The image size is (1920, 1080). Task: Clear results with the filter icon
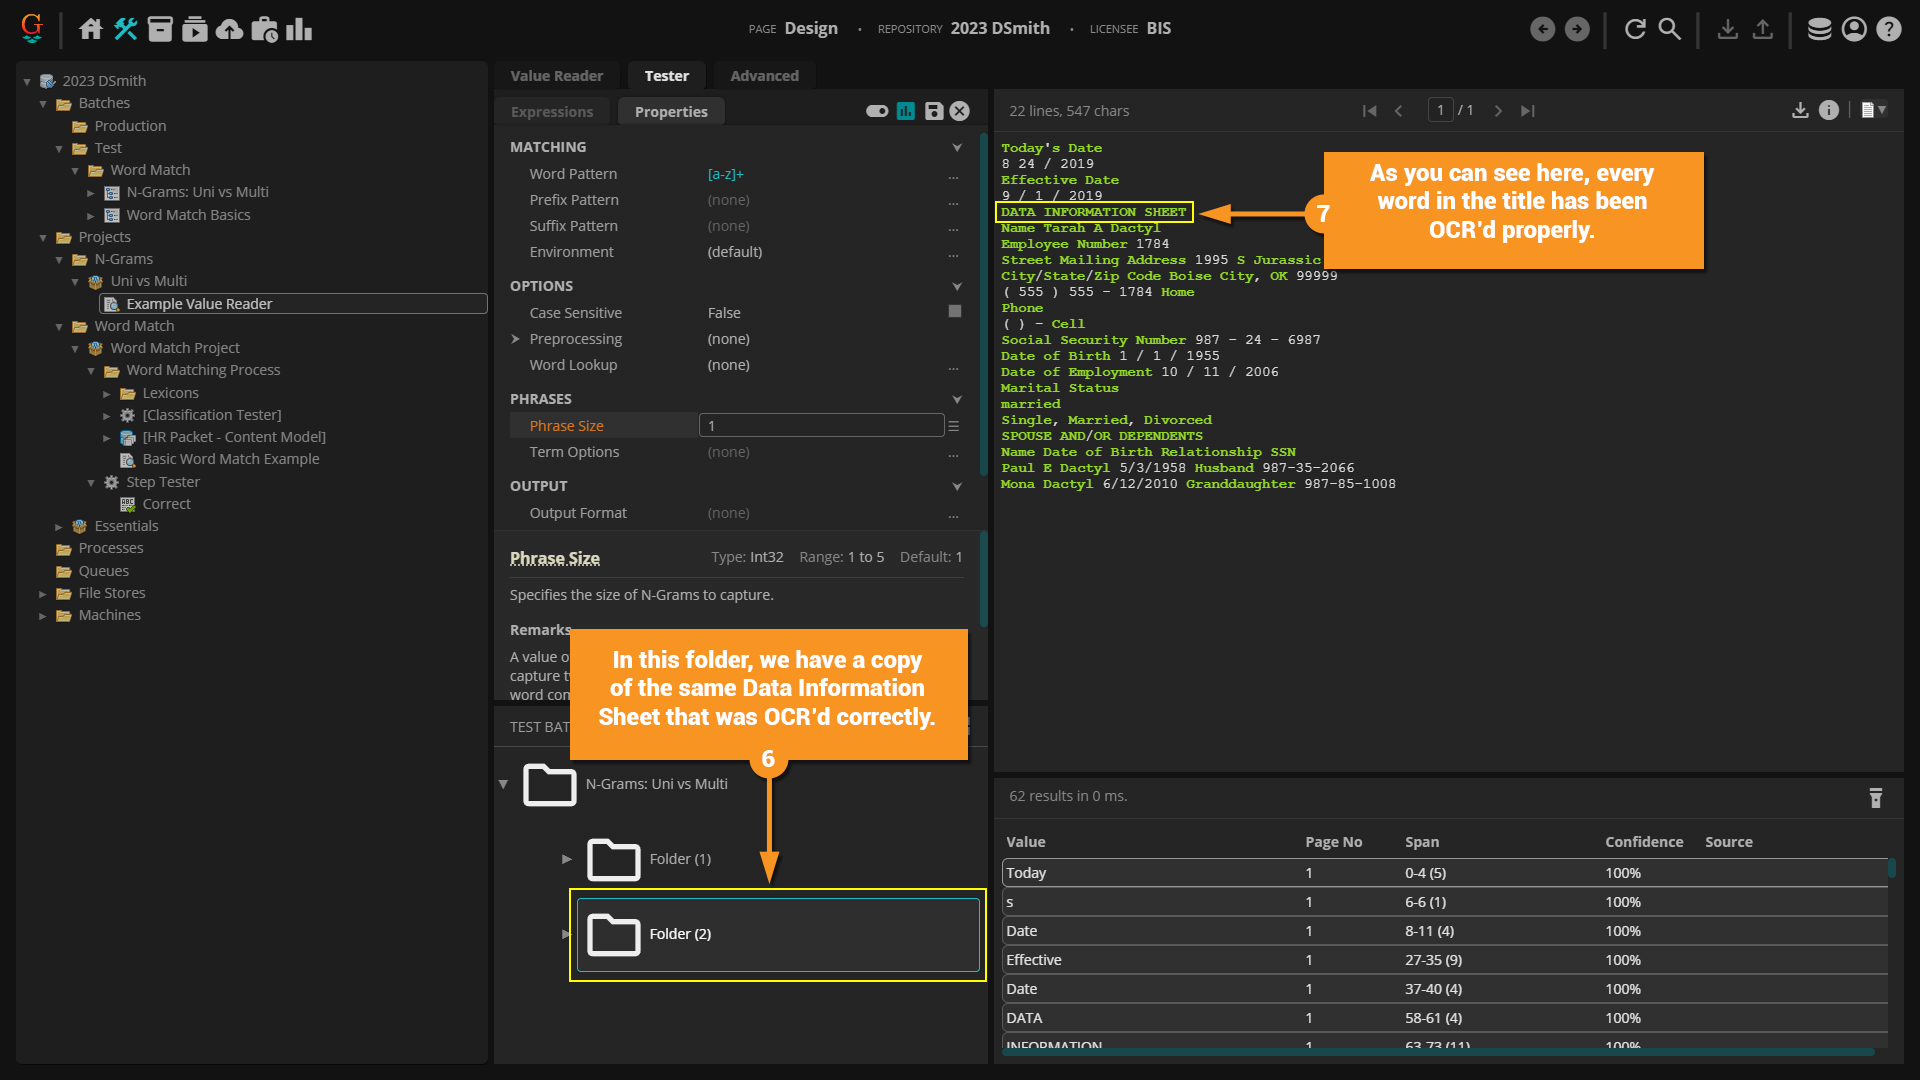pyautogui.click(x=1875, y=797)
